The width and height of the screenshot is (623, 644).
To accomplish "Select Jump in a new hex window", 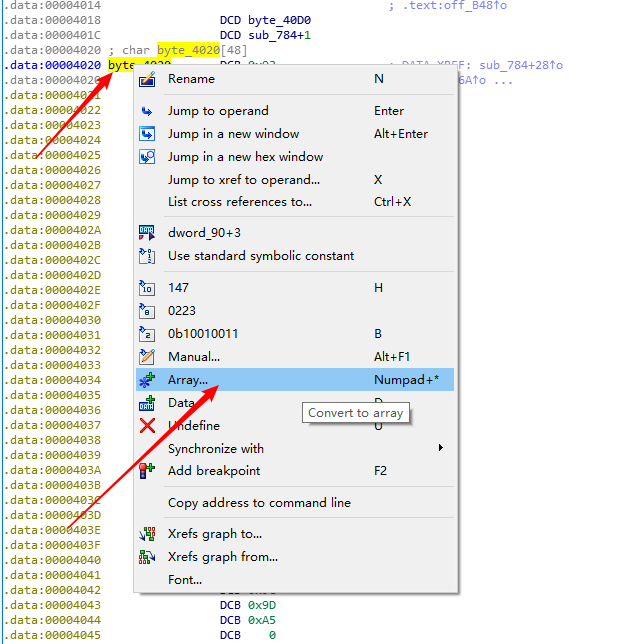I will pyautogui.click(x=295, y=157).
